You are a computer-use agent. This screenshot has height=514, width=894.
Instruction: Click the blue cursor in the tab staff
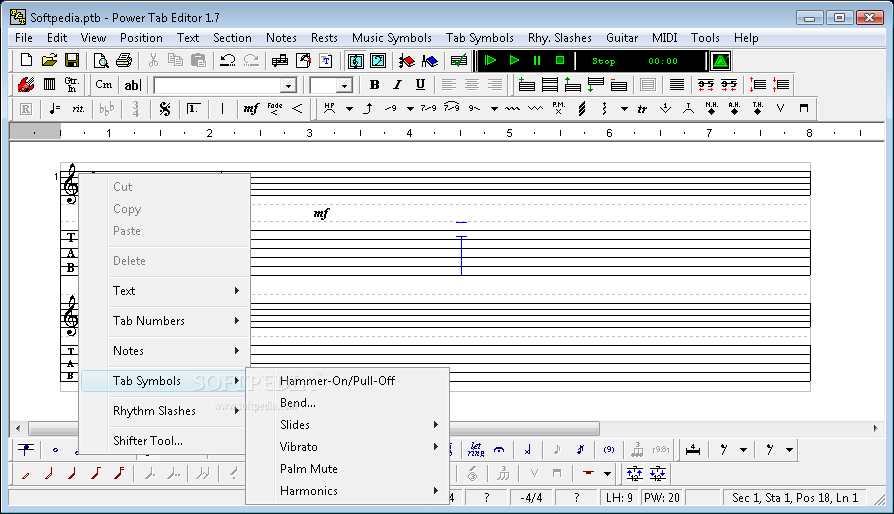coord(461,254)
